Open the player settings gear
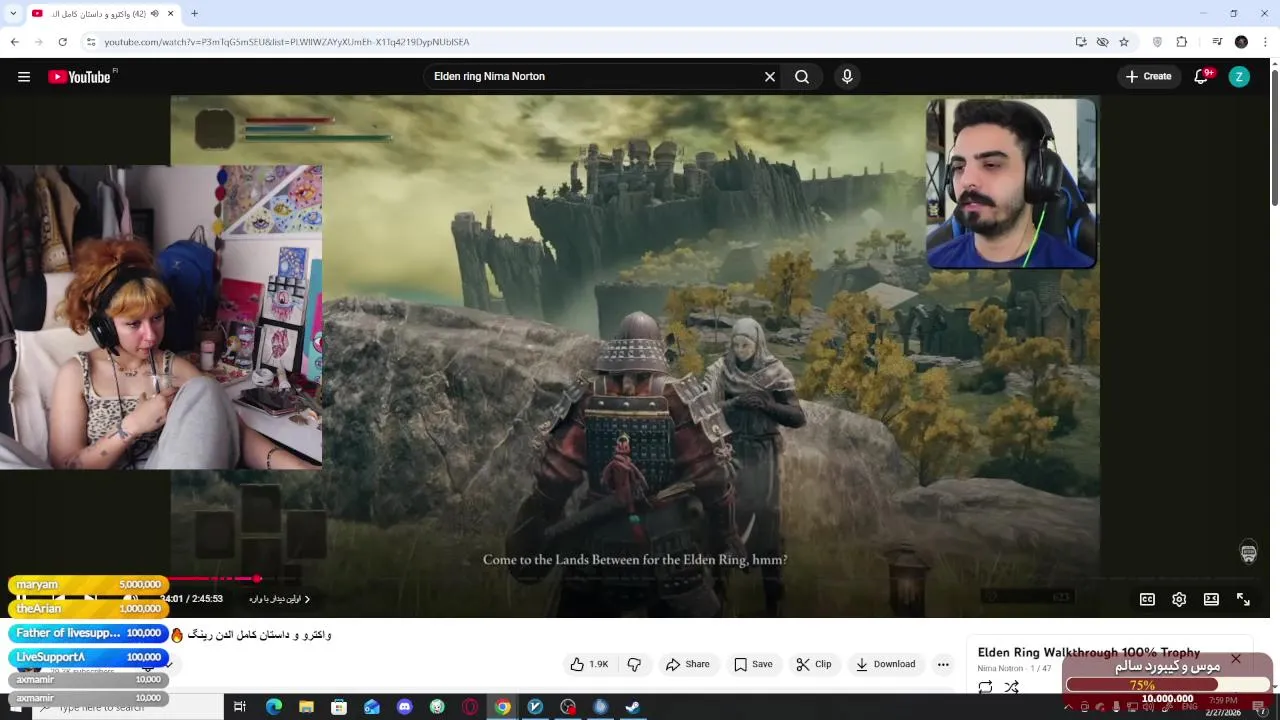 click(x=1179, y=599)
